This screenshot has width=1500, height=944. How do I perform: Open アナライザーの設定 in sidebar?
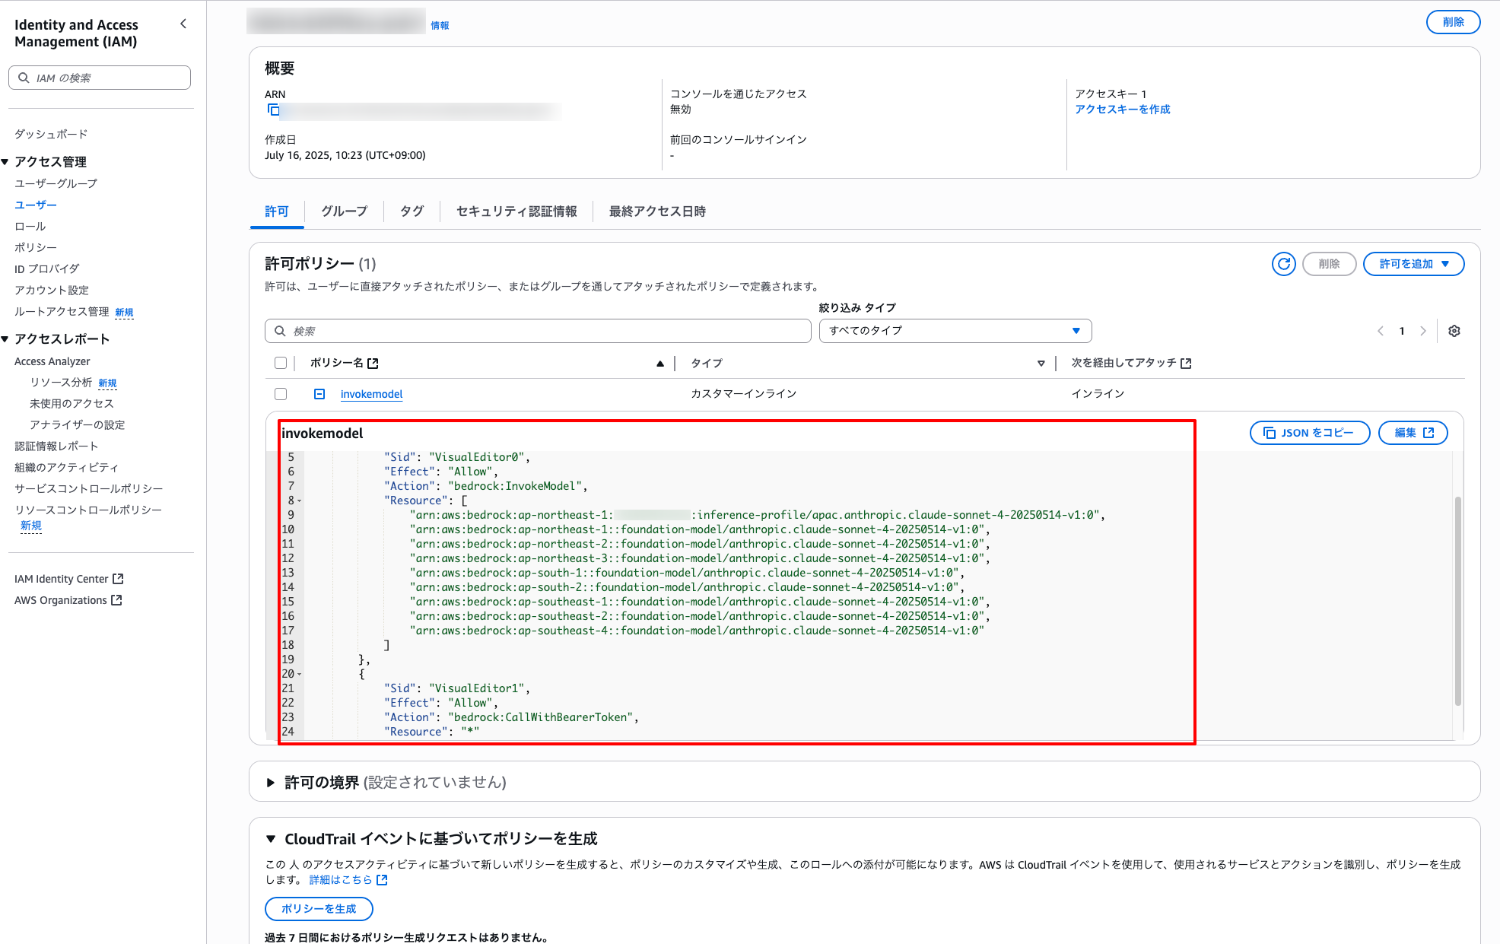[78, 425]
